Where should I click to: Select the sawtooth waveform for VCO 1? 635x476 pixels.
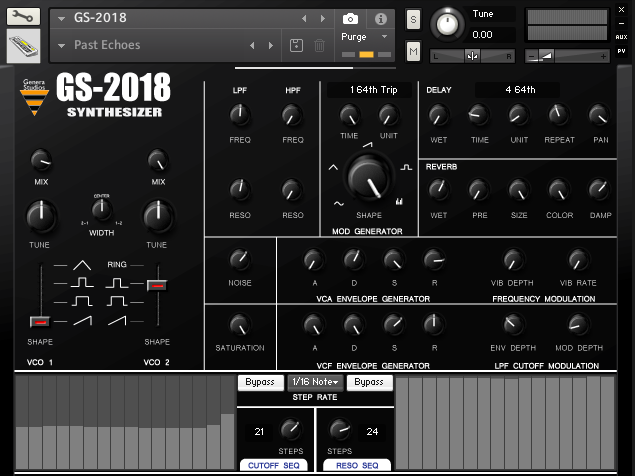pos(85,320)
